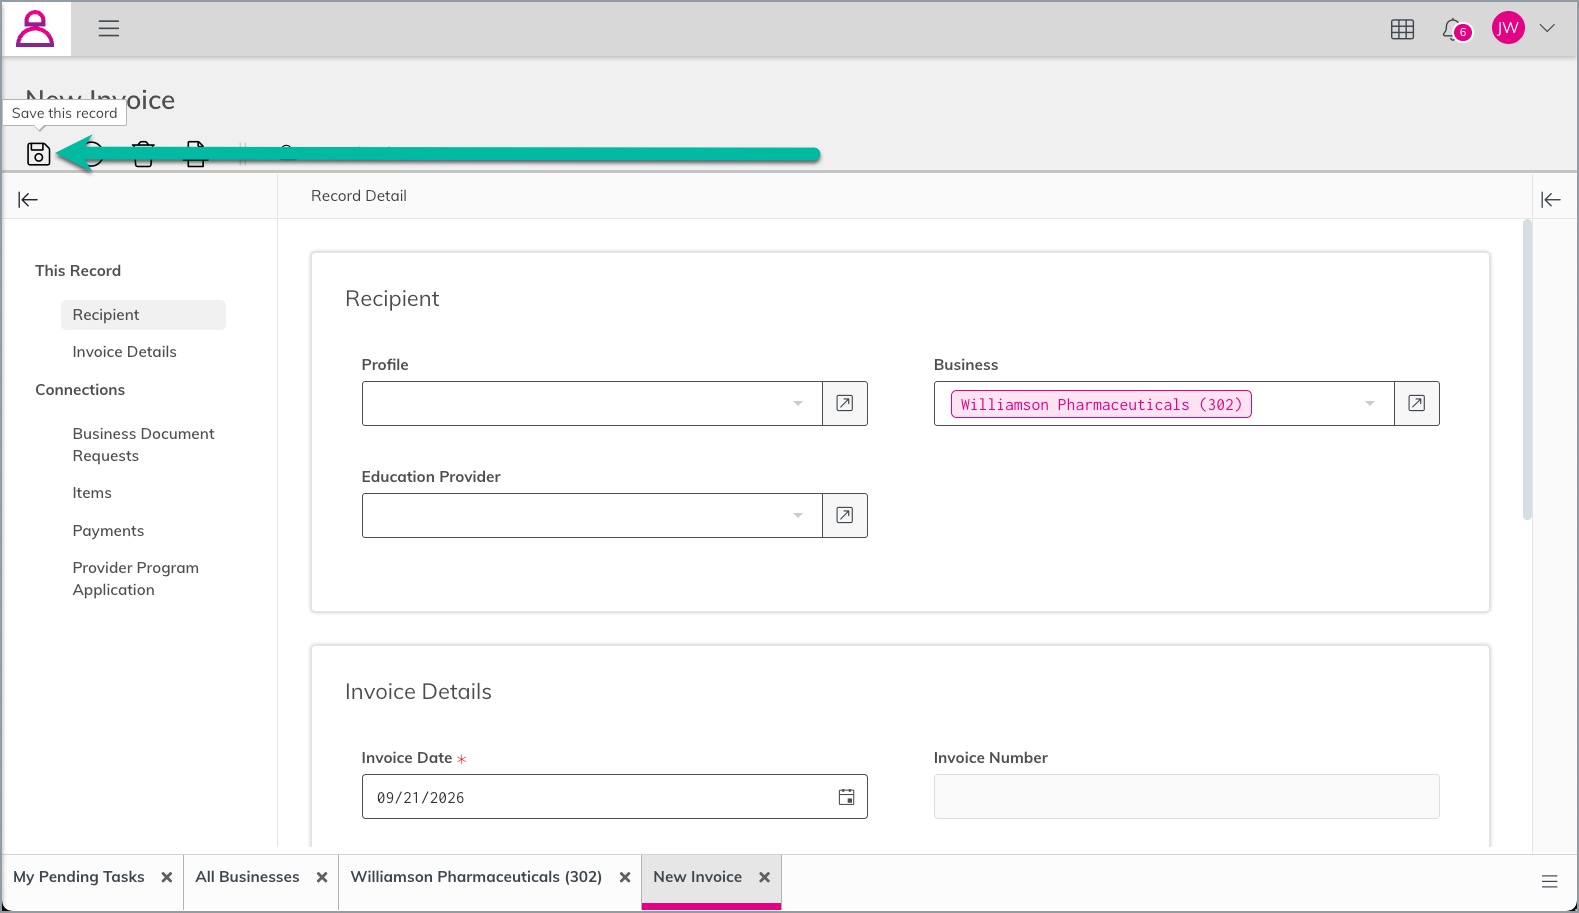The width and height of the screenshot is (1579, 913).
Task: Jump to Recipient in the sidebar
Action: [143, 315]
